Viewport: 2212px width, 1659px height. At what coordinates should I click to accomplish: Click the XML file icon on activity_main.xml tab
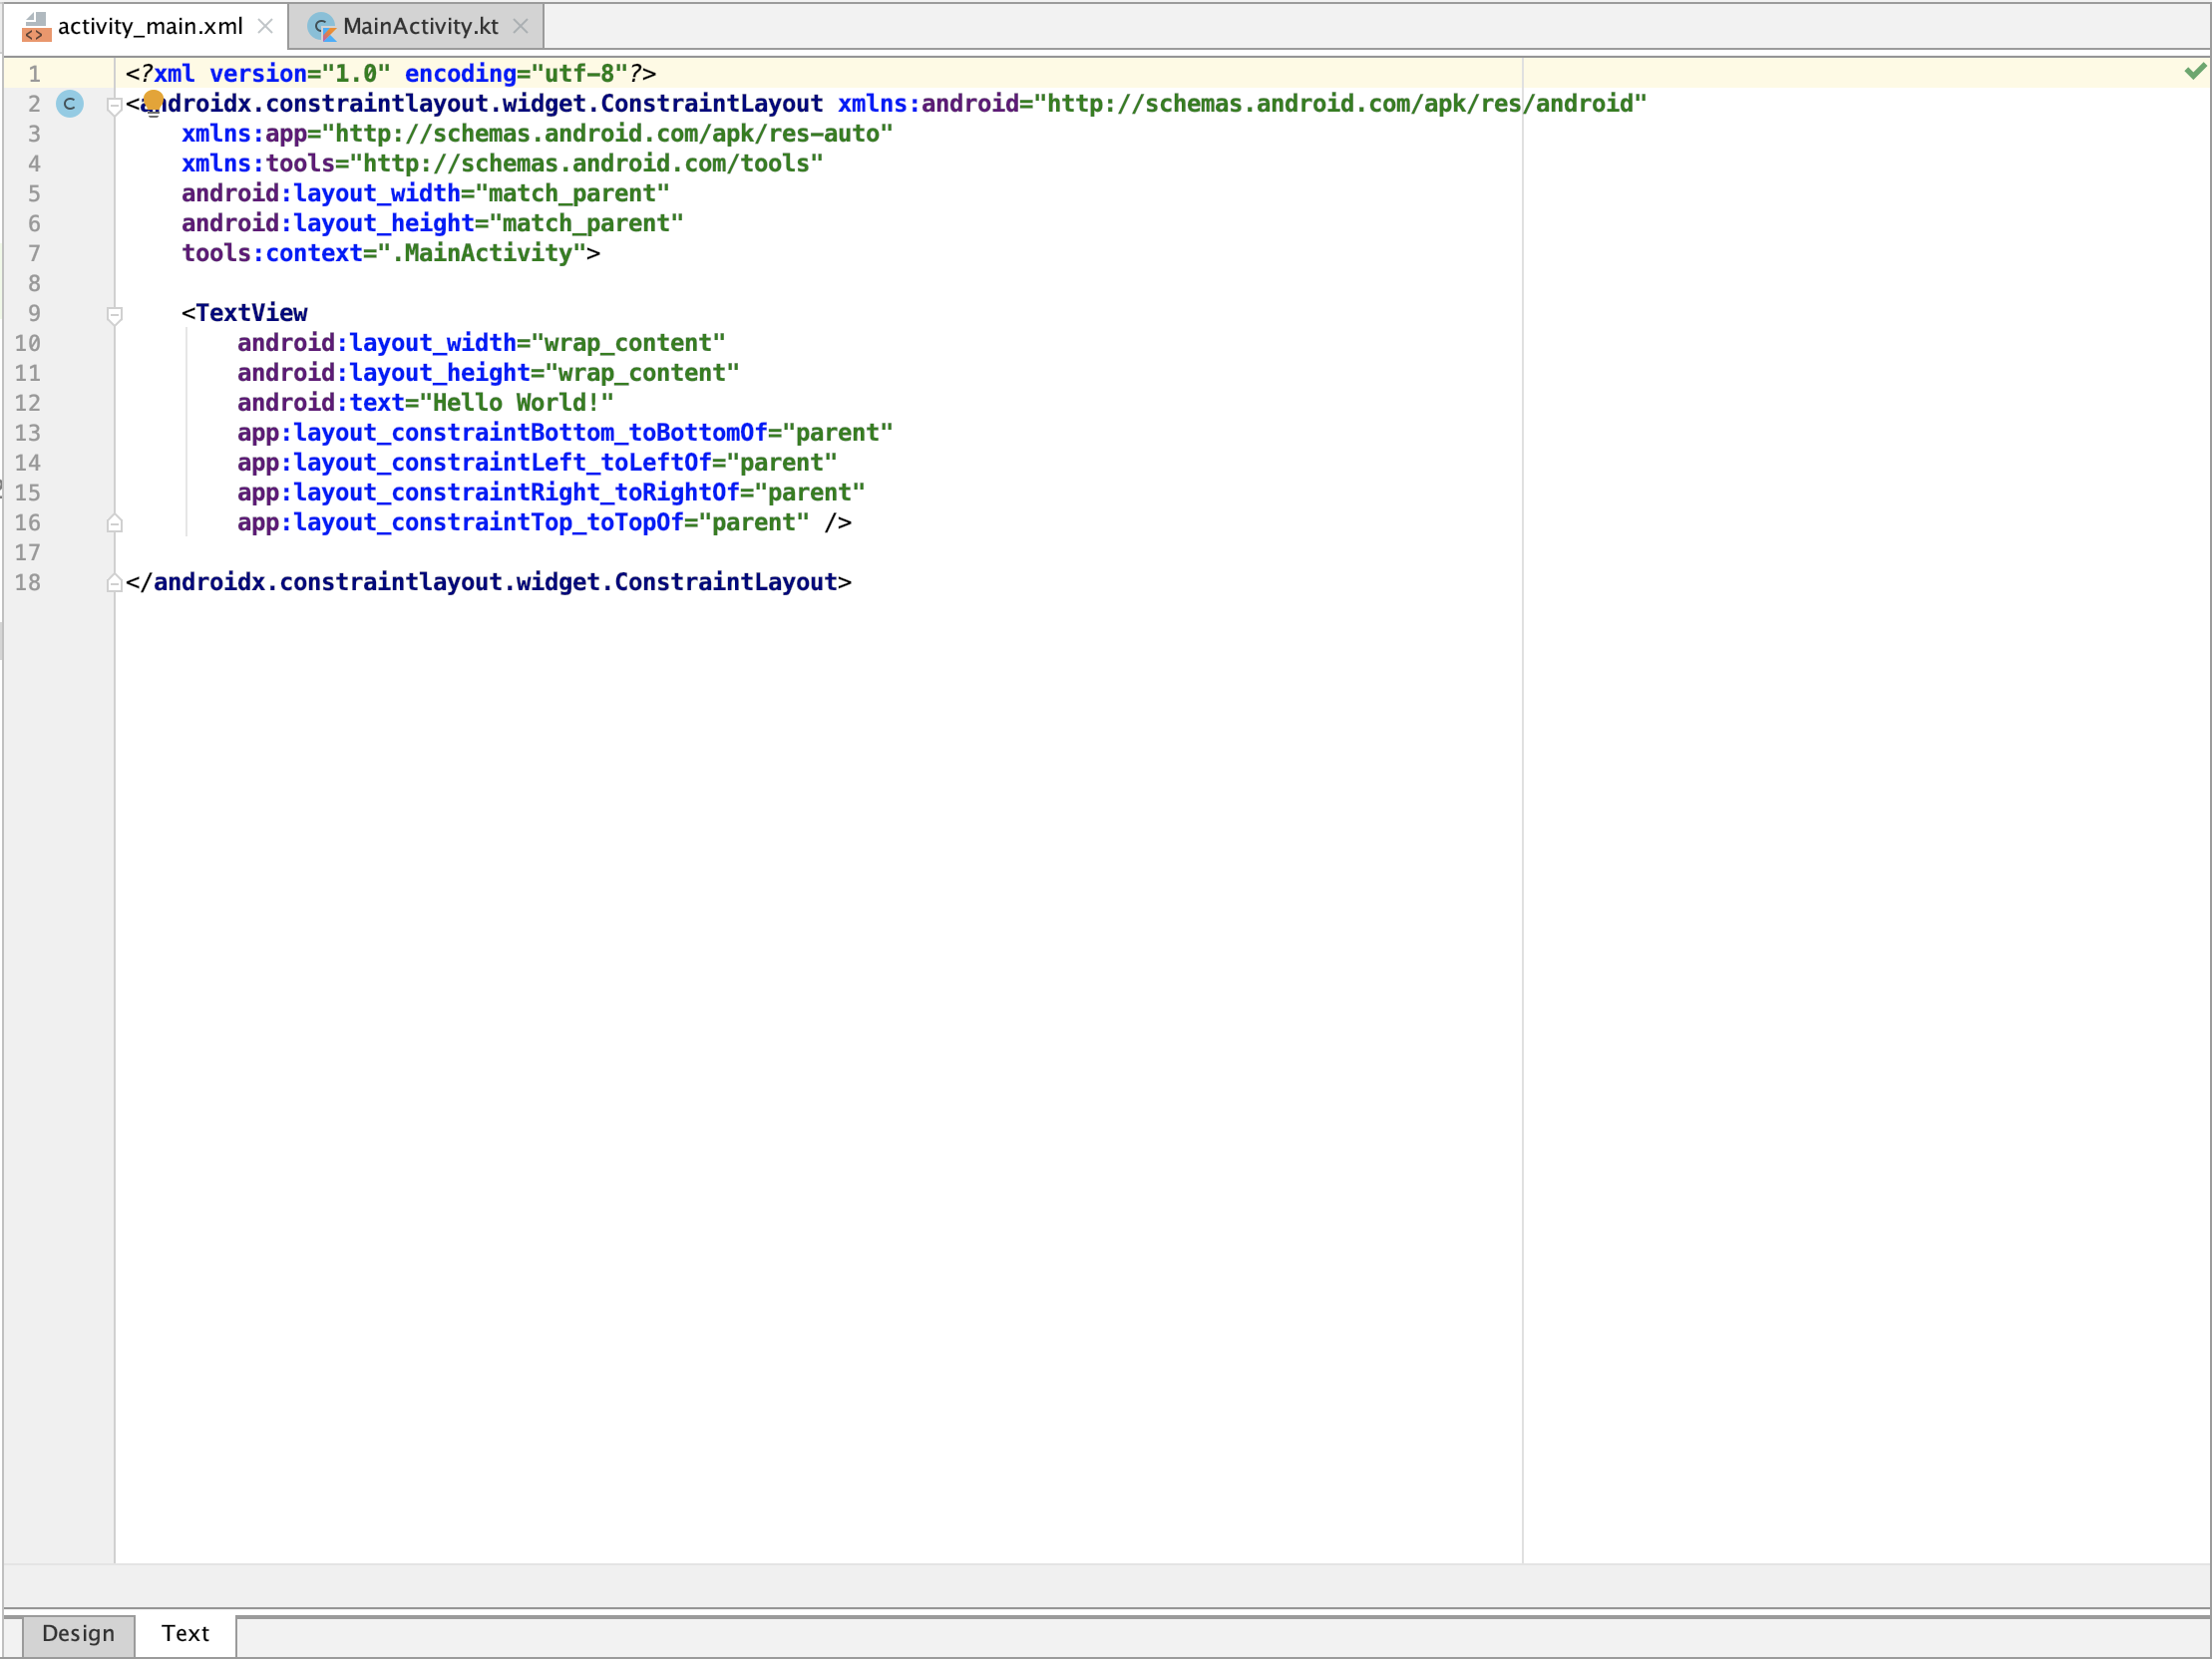36,27
